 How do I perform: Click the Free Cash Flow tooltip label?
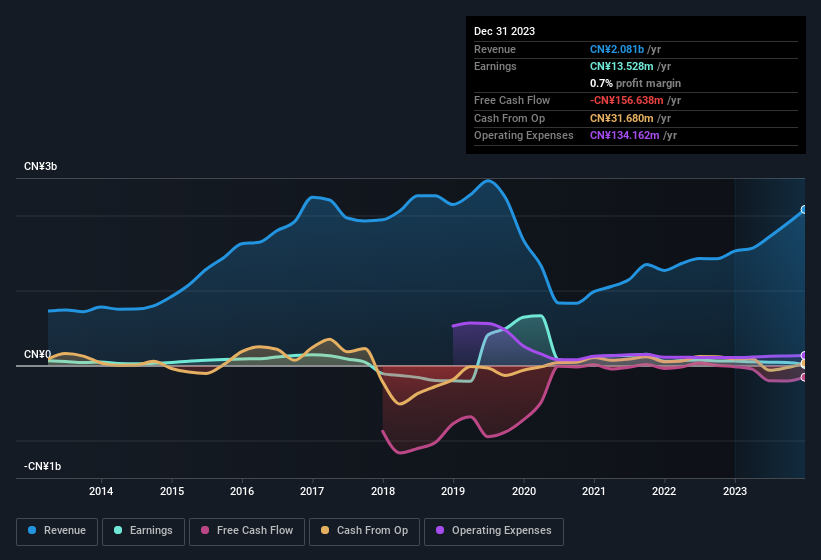(x=512, y=100)
